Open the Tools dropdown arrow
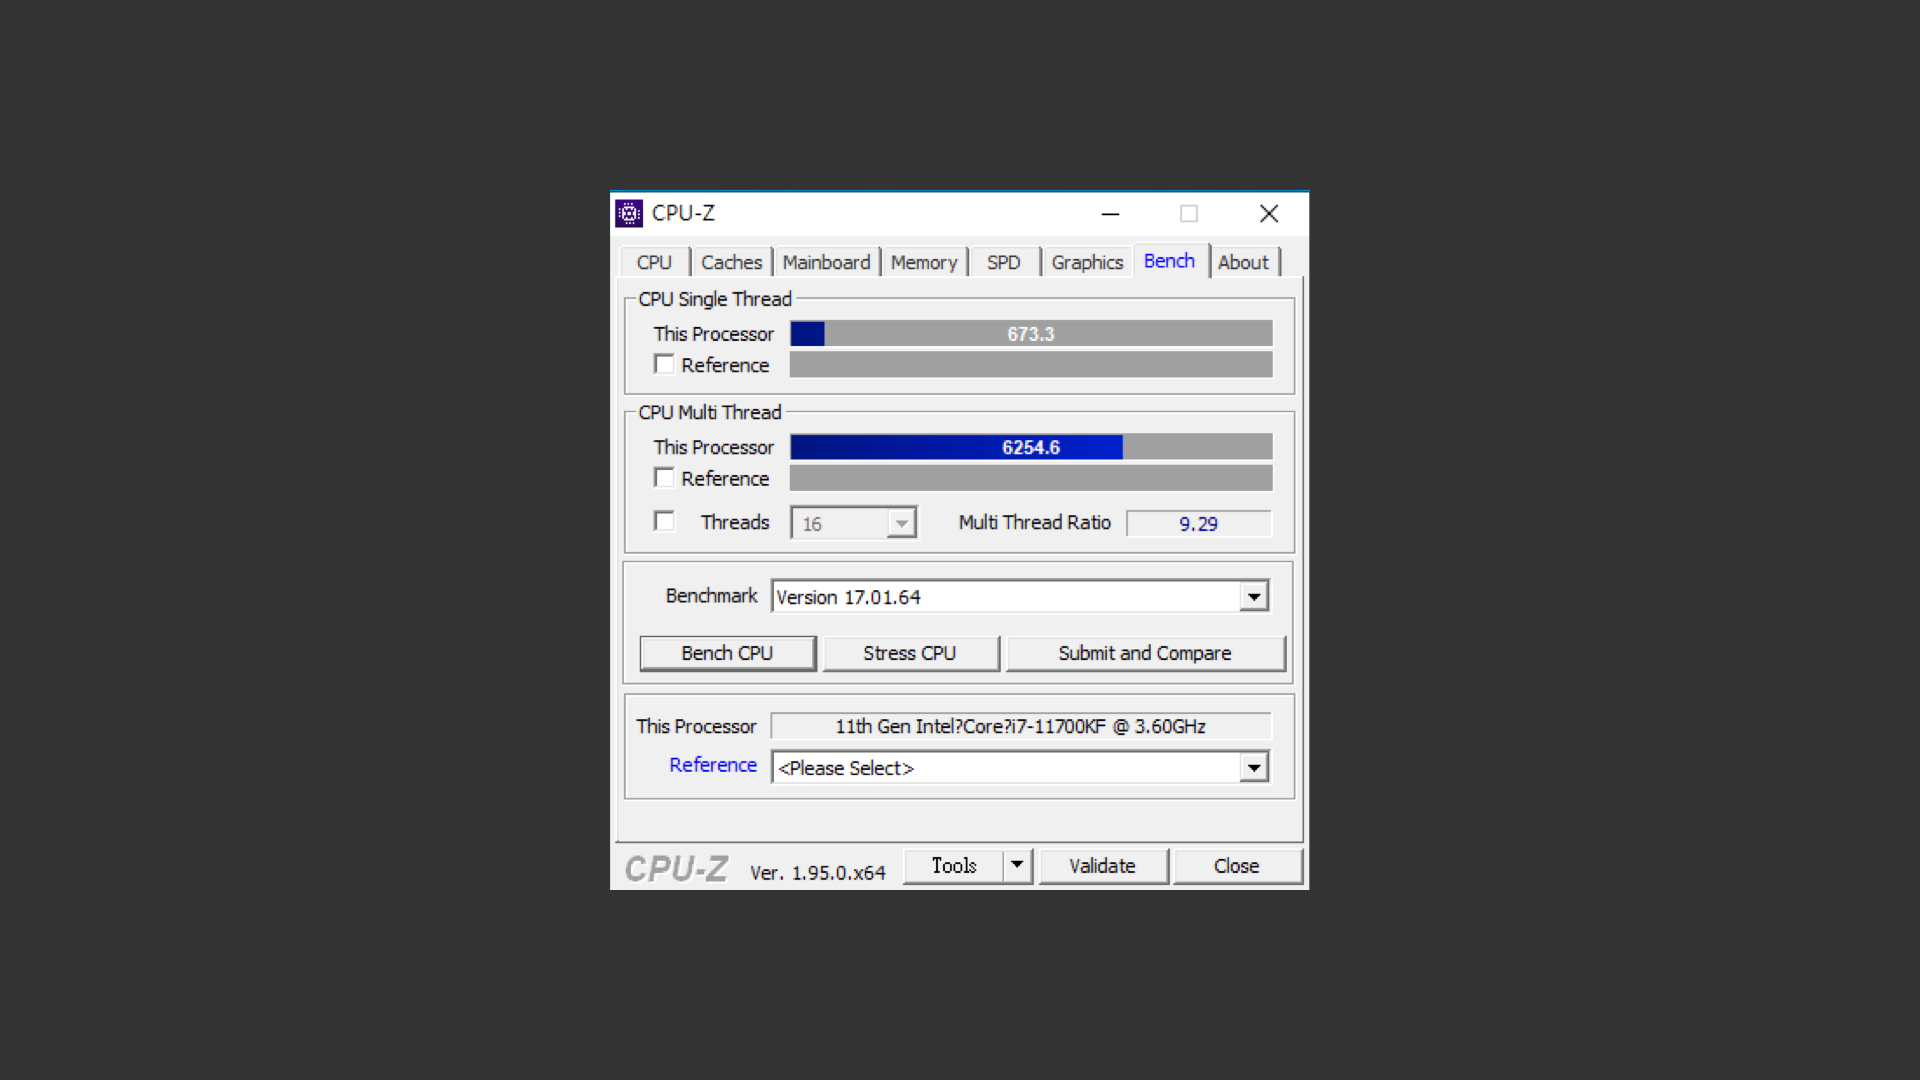1920x1080 pixels. tap(1017, 865)
